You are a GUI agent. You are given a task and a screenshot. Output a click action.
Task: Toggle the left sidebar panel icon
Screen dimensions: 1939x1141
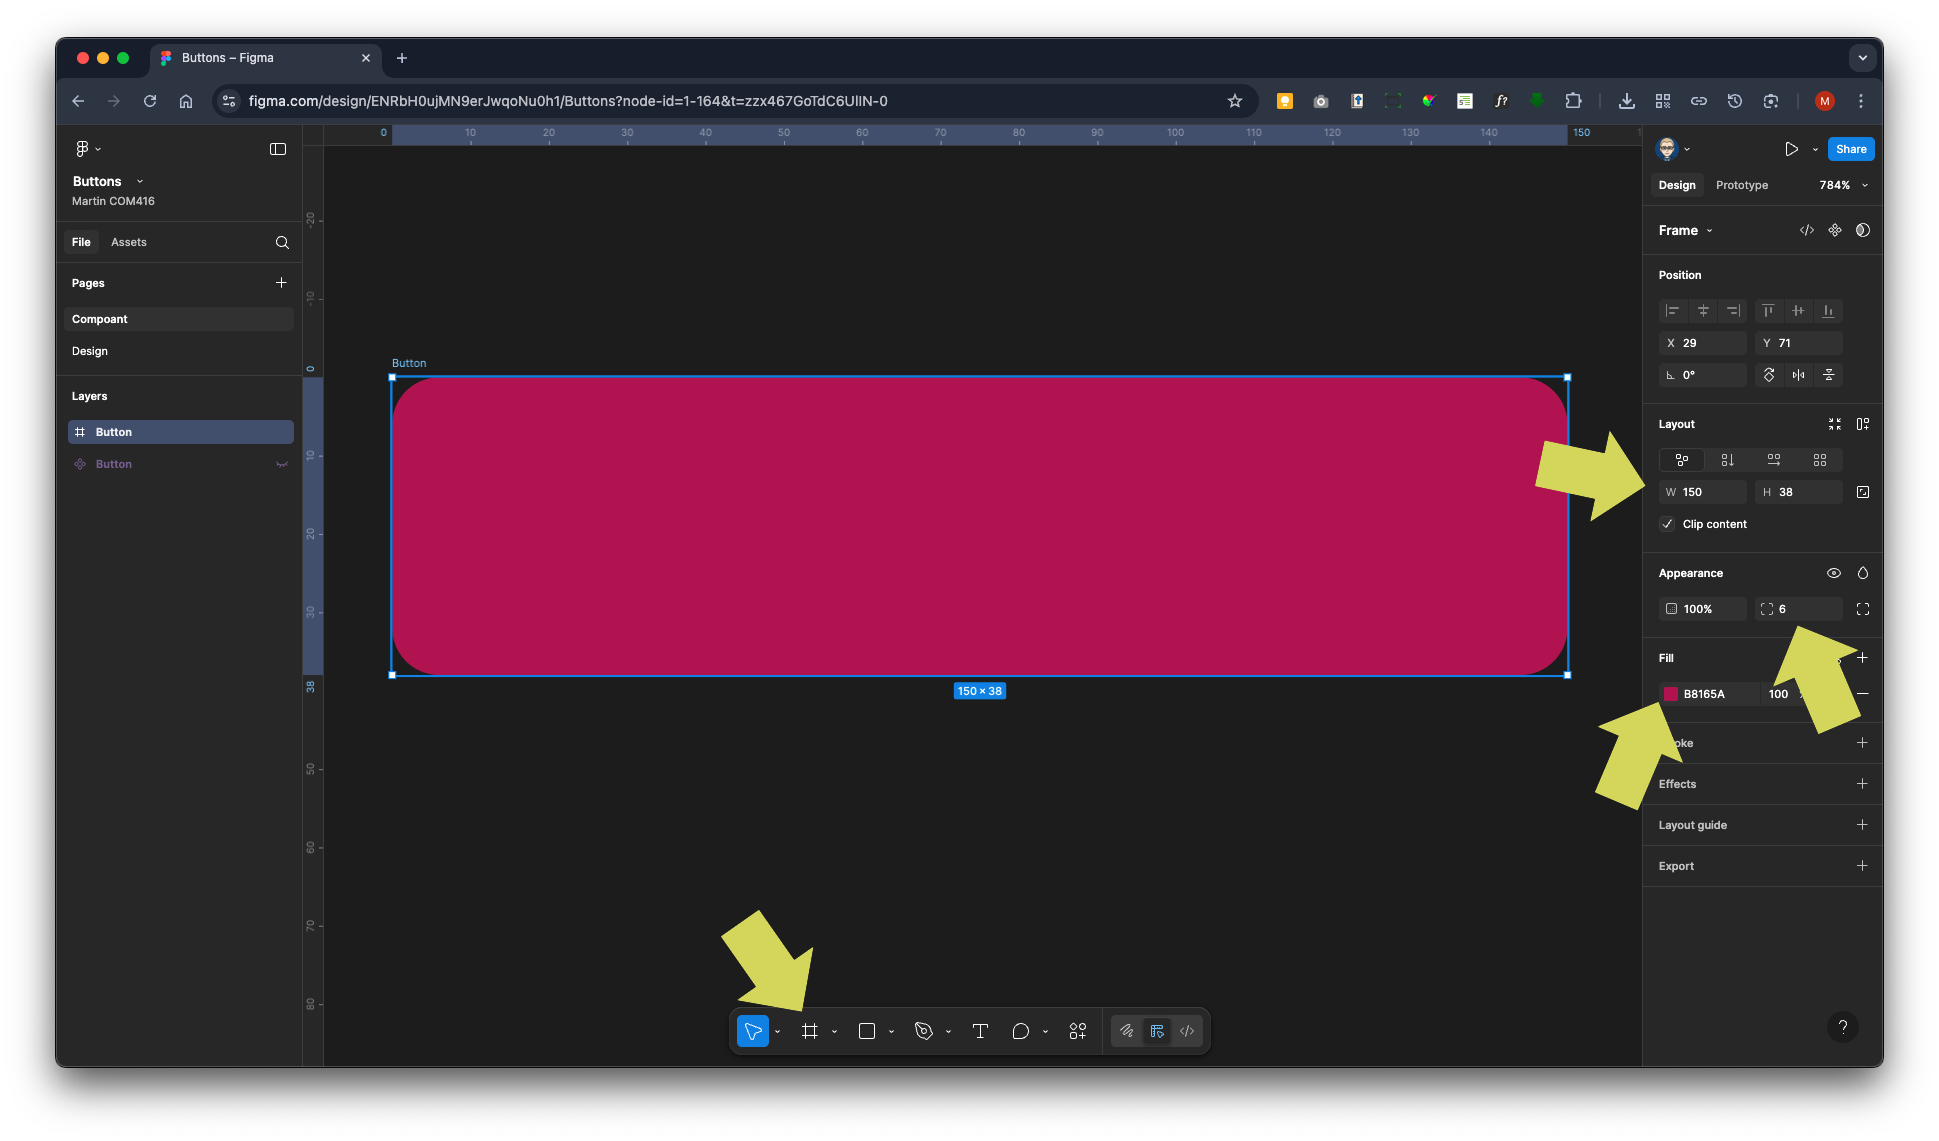(278, 149)
